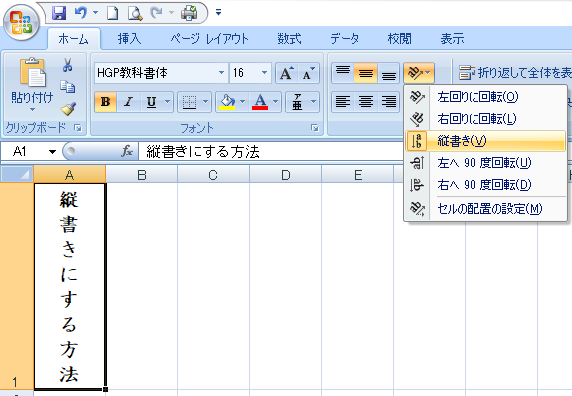The image size is (572, 396).
Task: Expand underline style options arrow
Action: [x=167, y=102]
